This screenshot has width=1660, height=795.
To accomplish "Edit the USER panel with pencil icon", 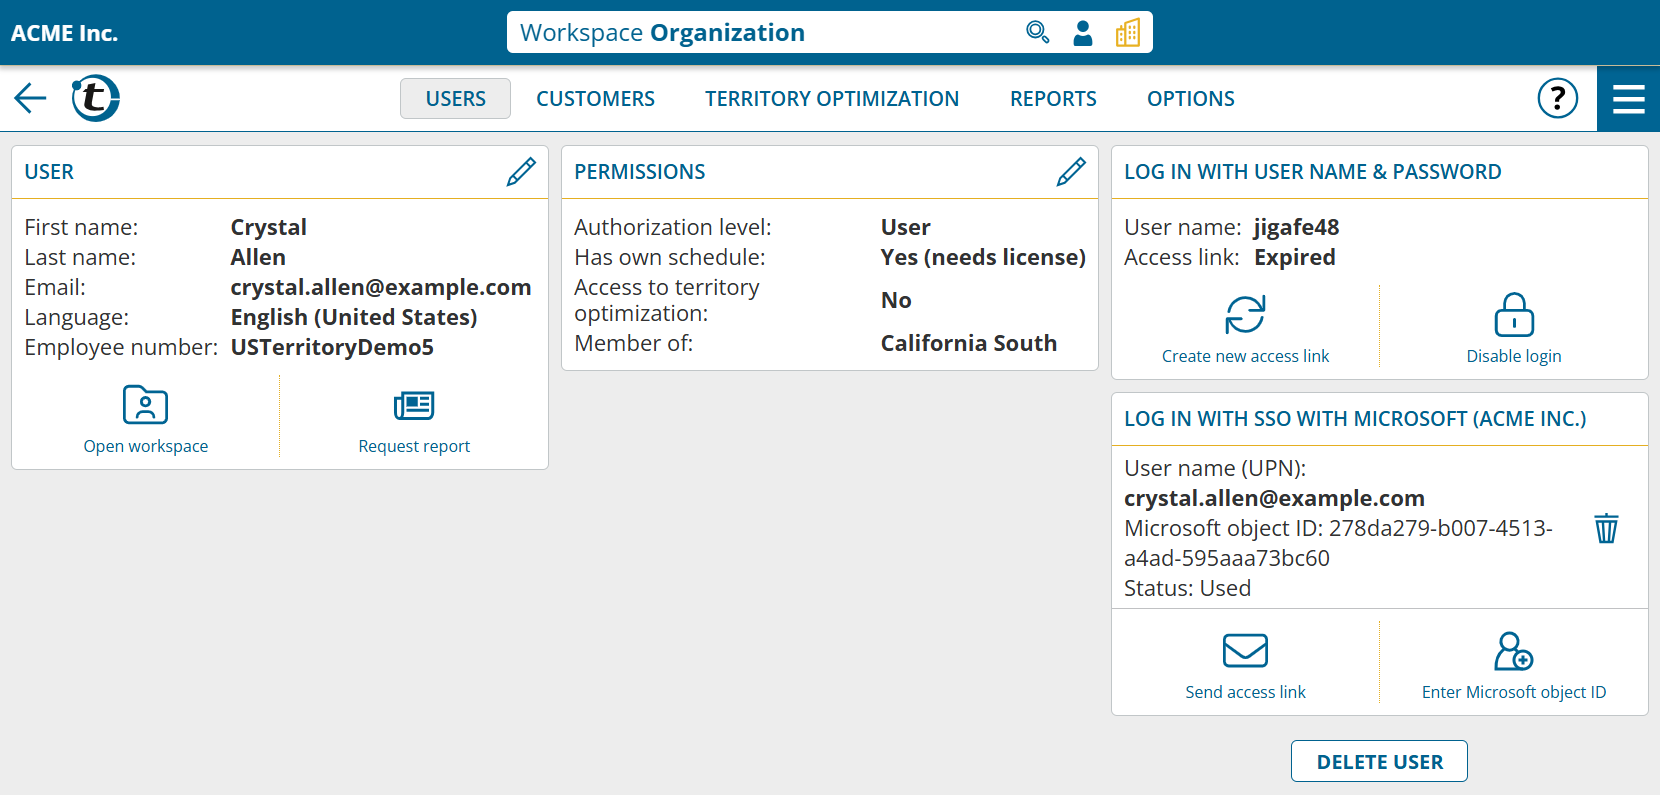I will [521, 172].
